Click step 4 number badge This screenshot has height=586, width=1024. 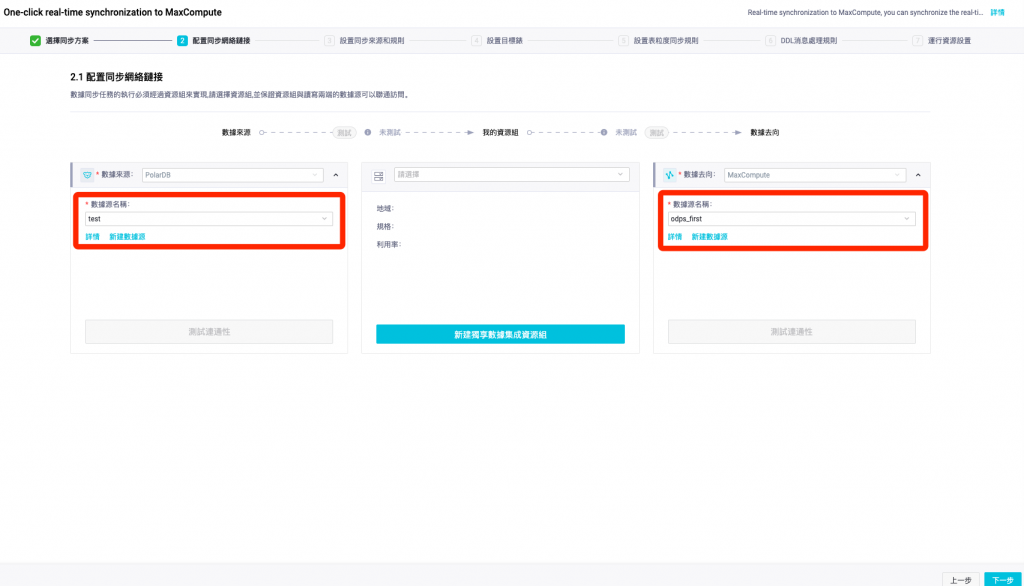click(476, 41)
